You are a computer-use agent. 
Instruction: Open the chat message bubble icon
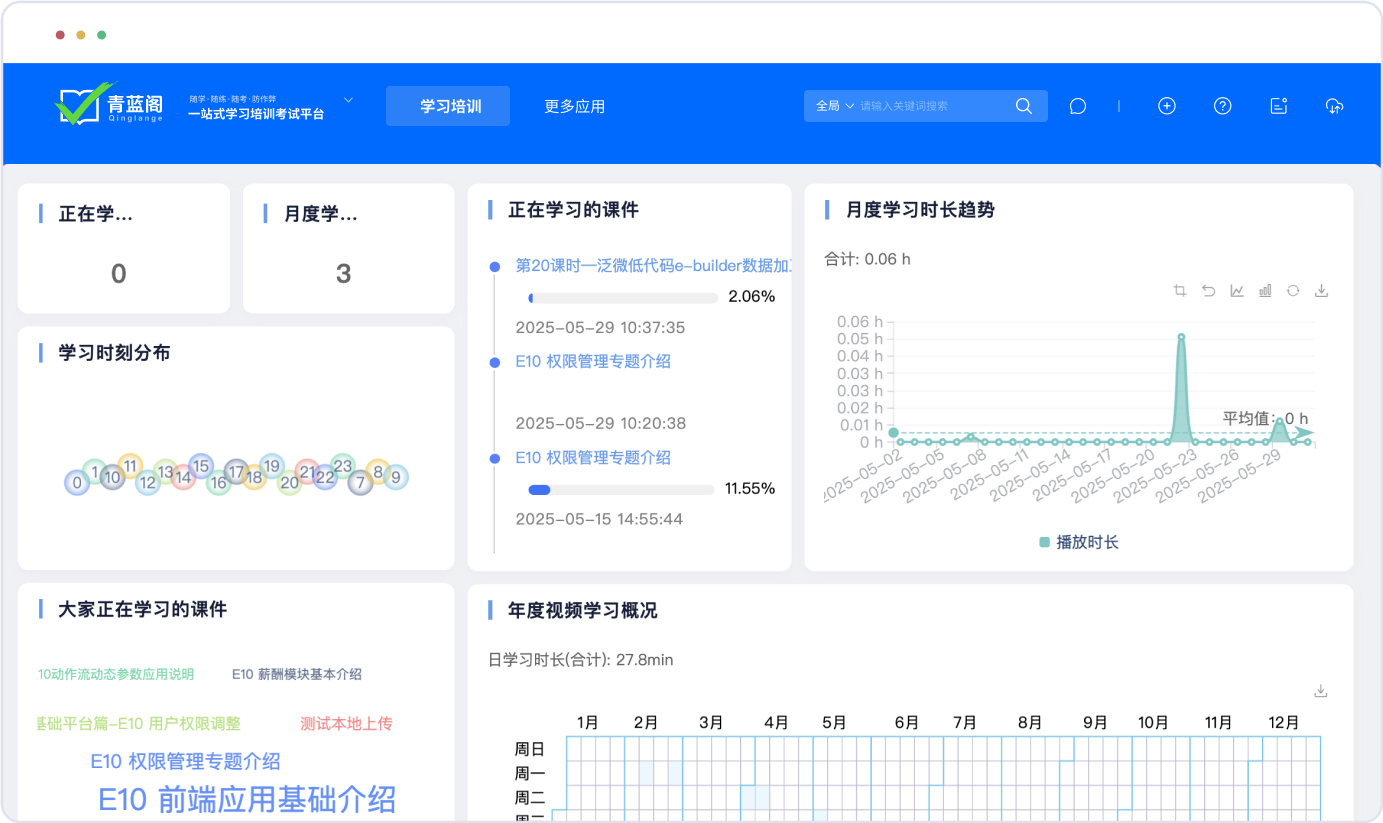tap(1077, 106)
